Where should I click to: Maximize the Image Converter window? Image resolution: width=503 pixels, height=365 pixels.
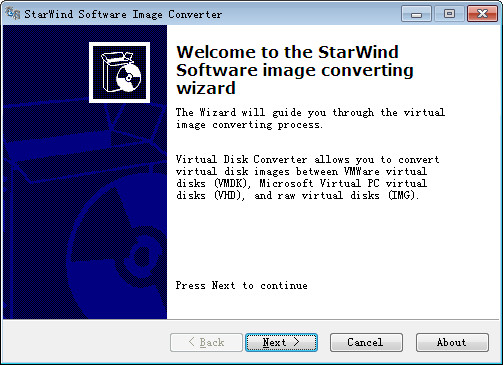[449, 14]
